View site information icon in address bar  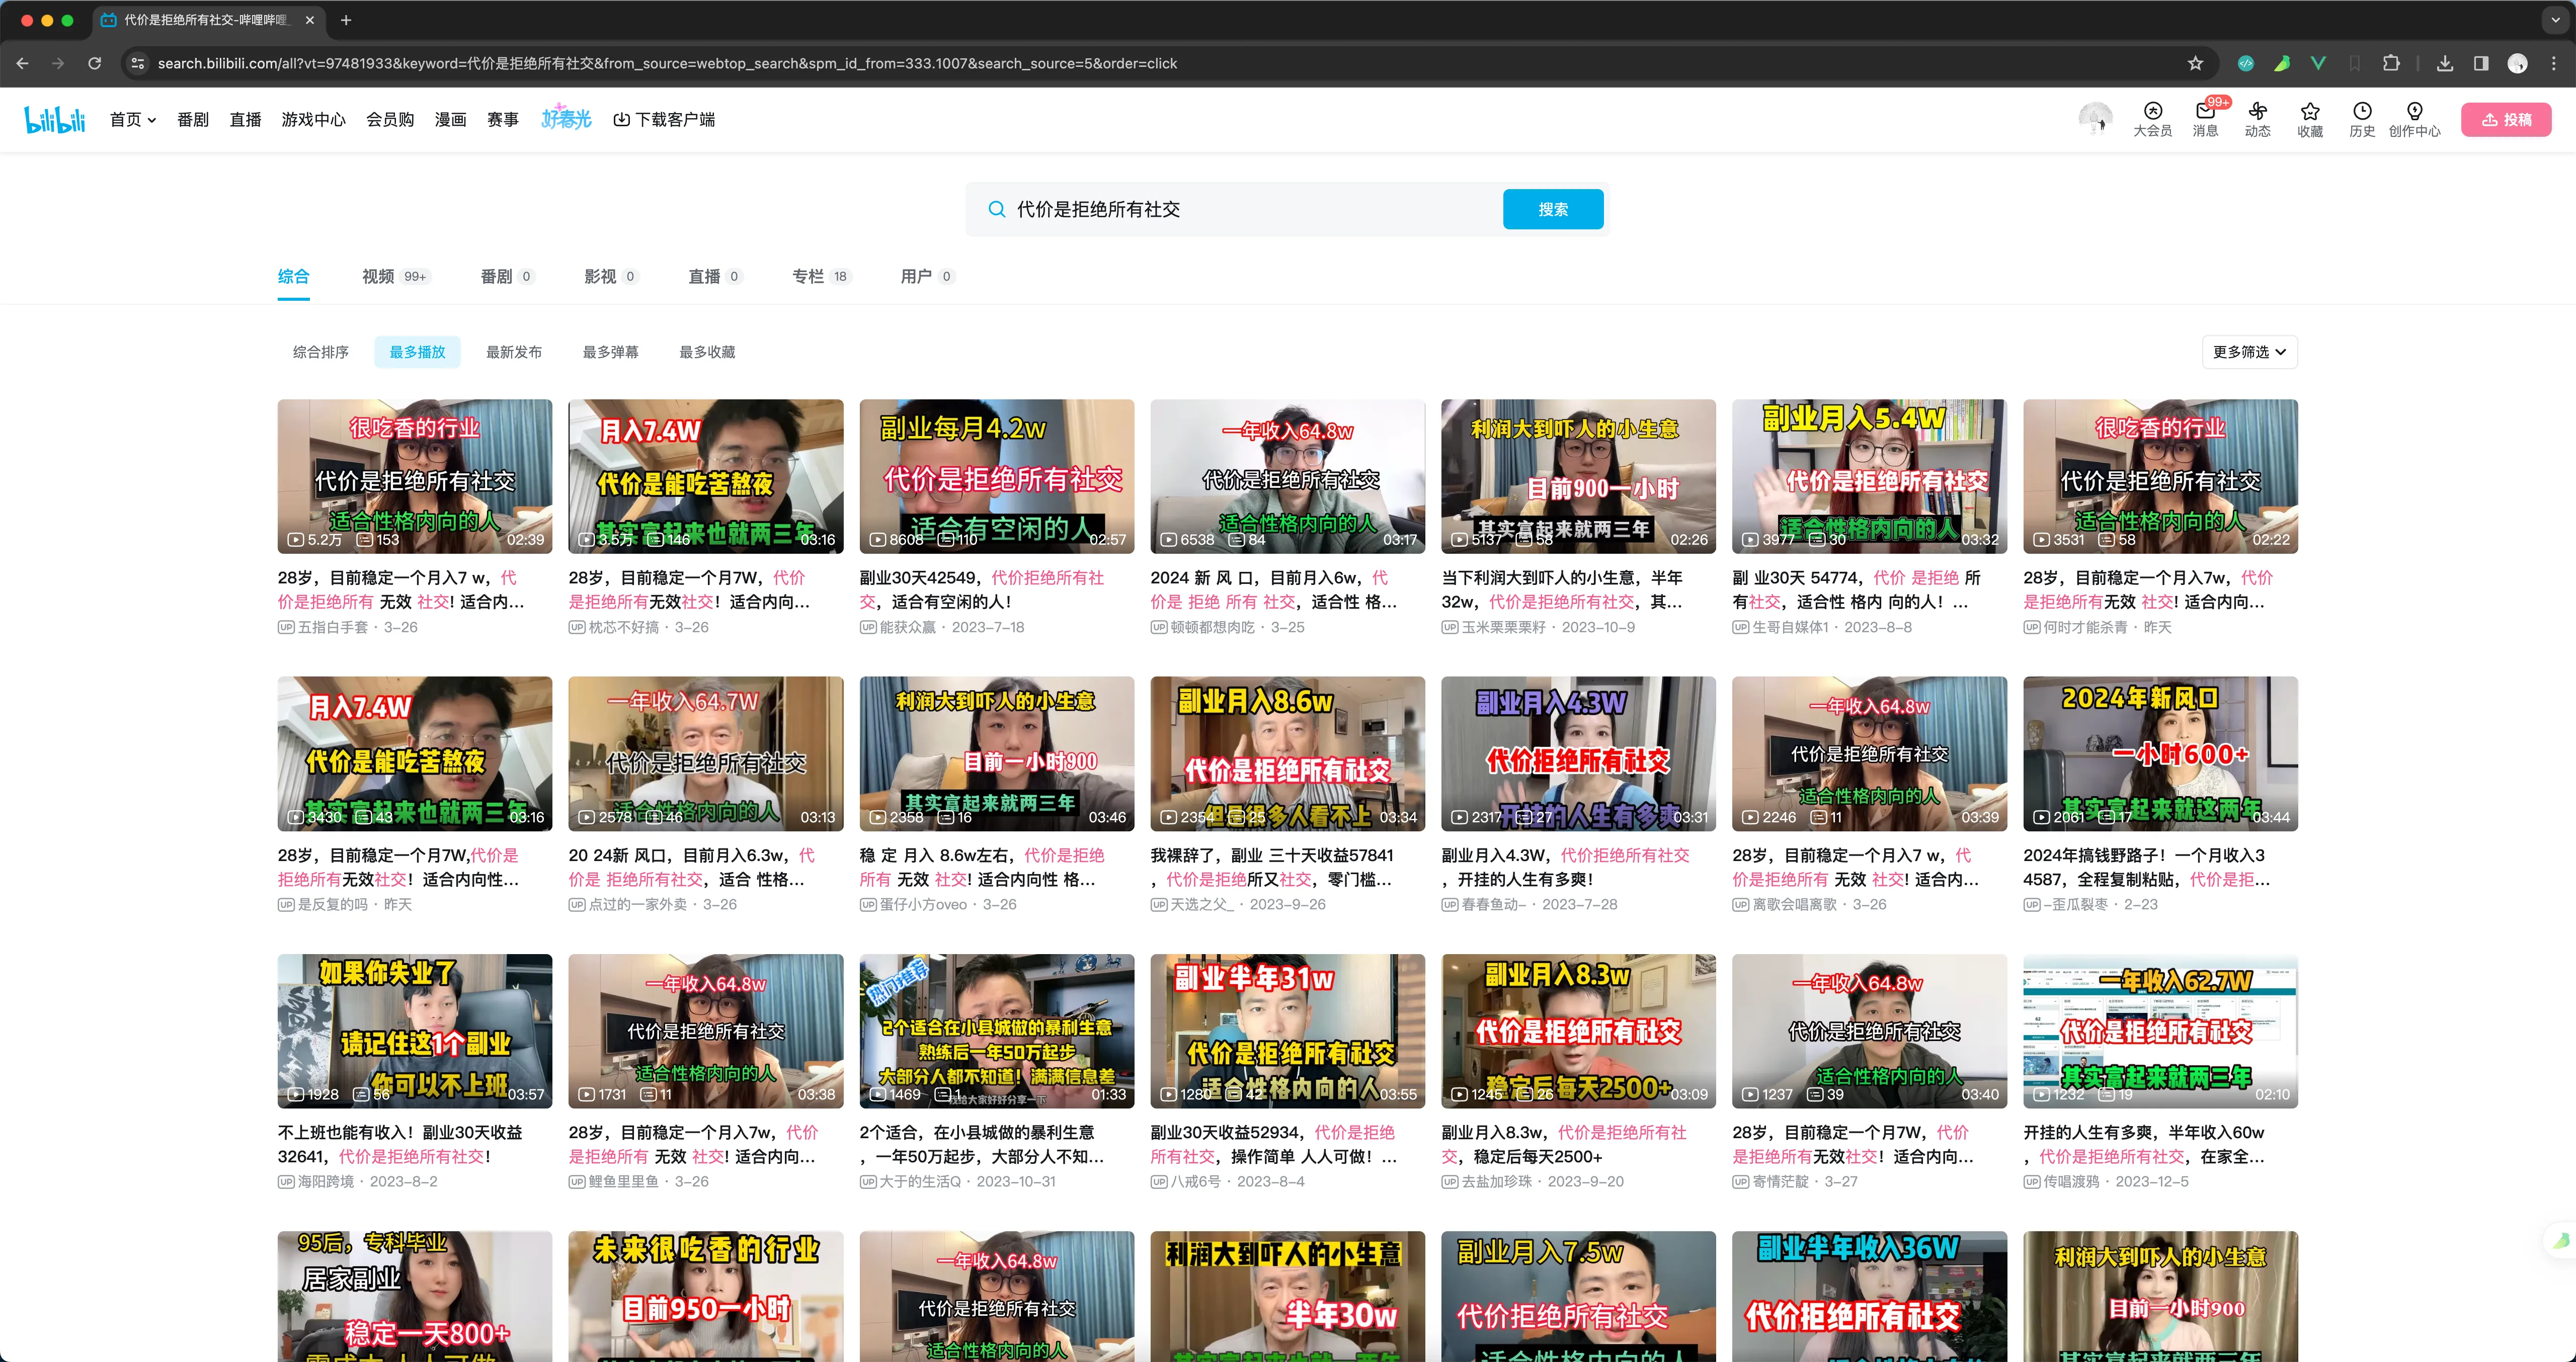coord(138,63)
